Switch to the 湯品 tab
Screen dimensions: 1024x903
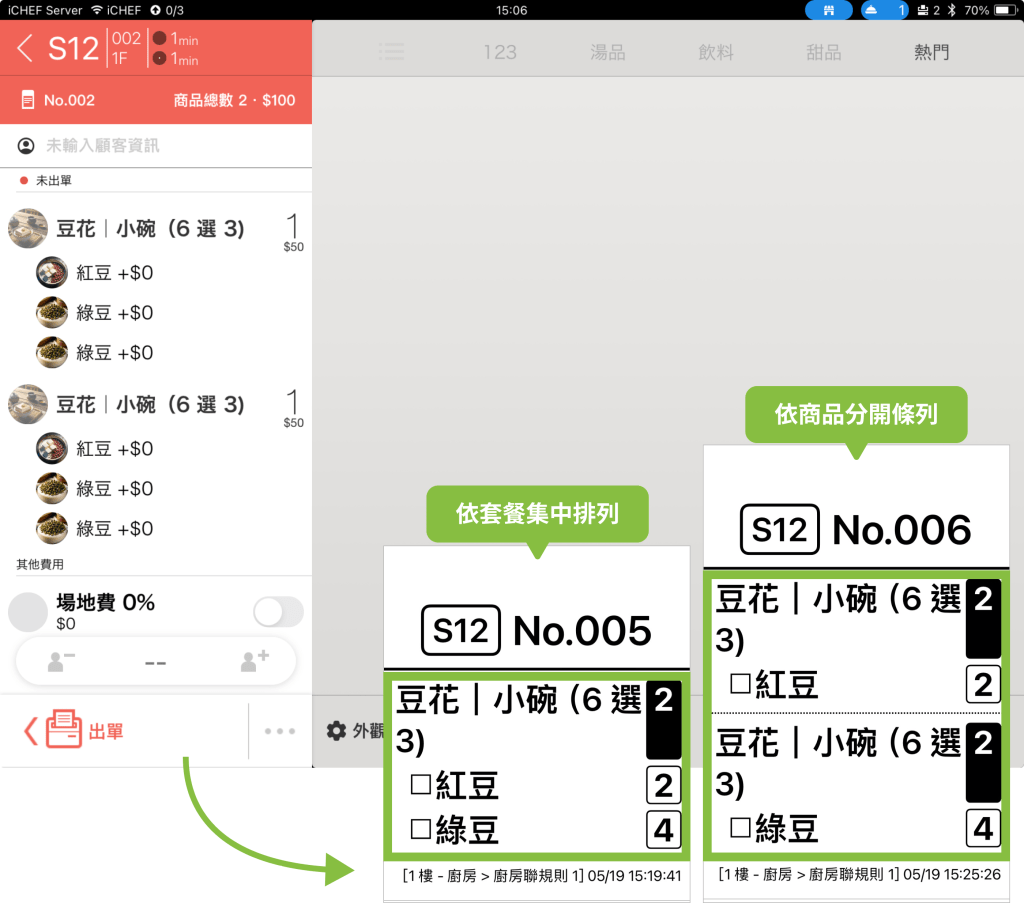[608, 52]
